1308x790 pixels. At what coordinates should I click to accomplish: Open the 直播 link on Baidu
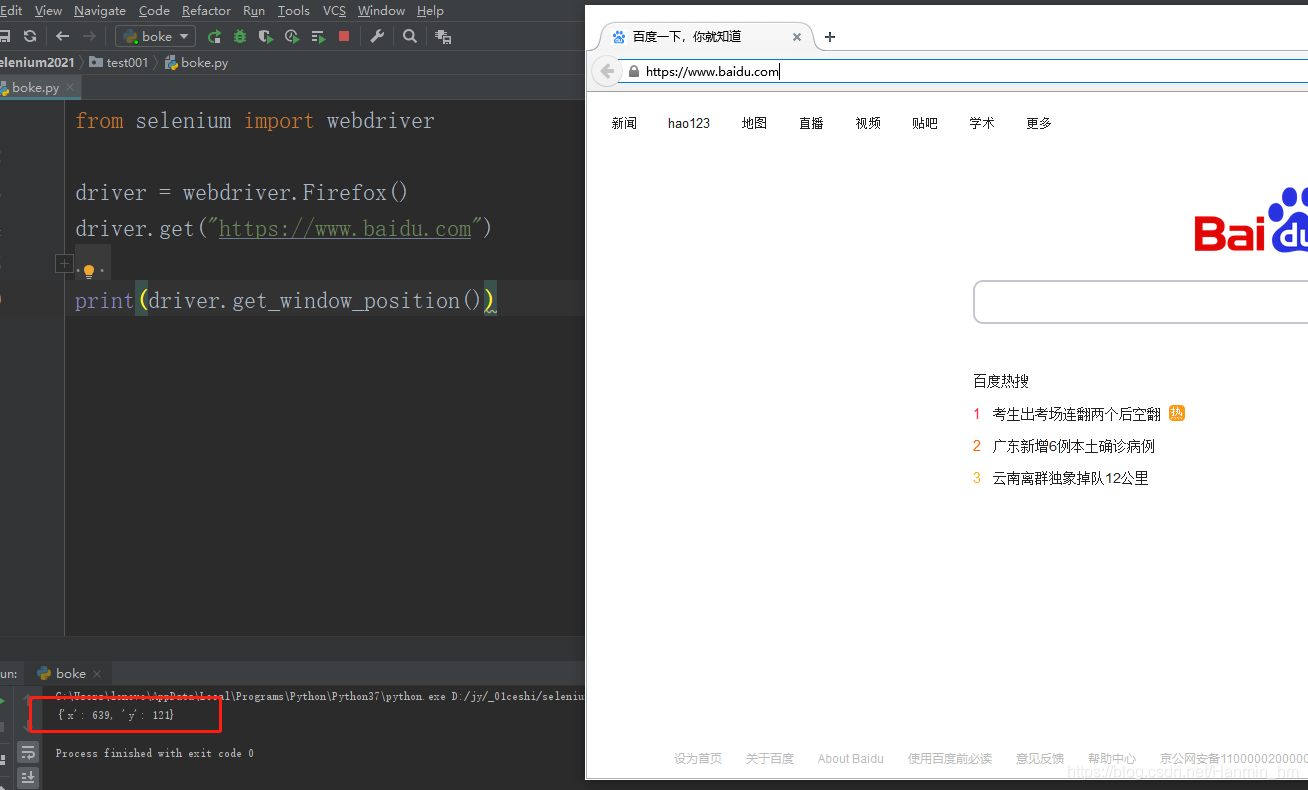click(x=811, y=123)
